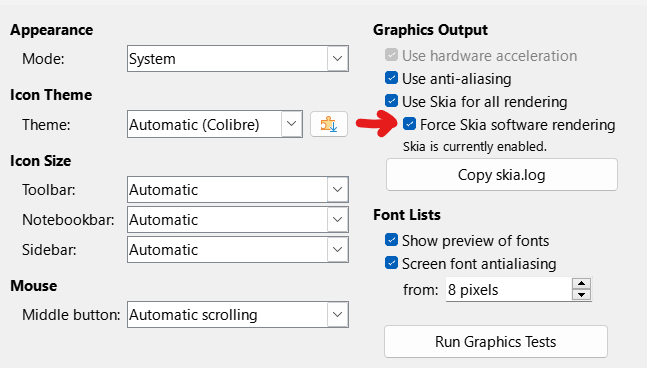Open the Notebookbar icon size dropdown
The image size is (647, 368).
pos(238,219)
